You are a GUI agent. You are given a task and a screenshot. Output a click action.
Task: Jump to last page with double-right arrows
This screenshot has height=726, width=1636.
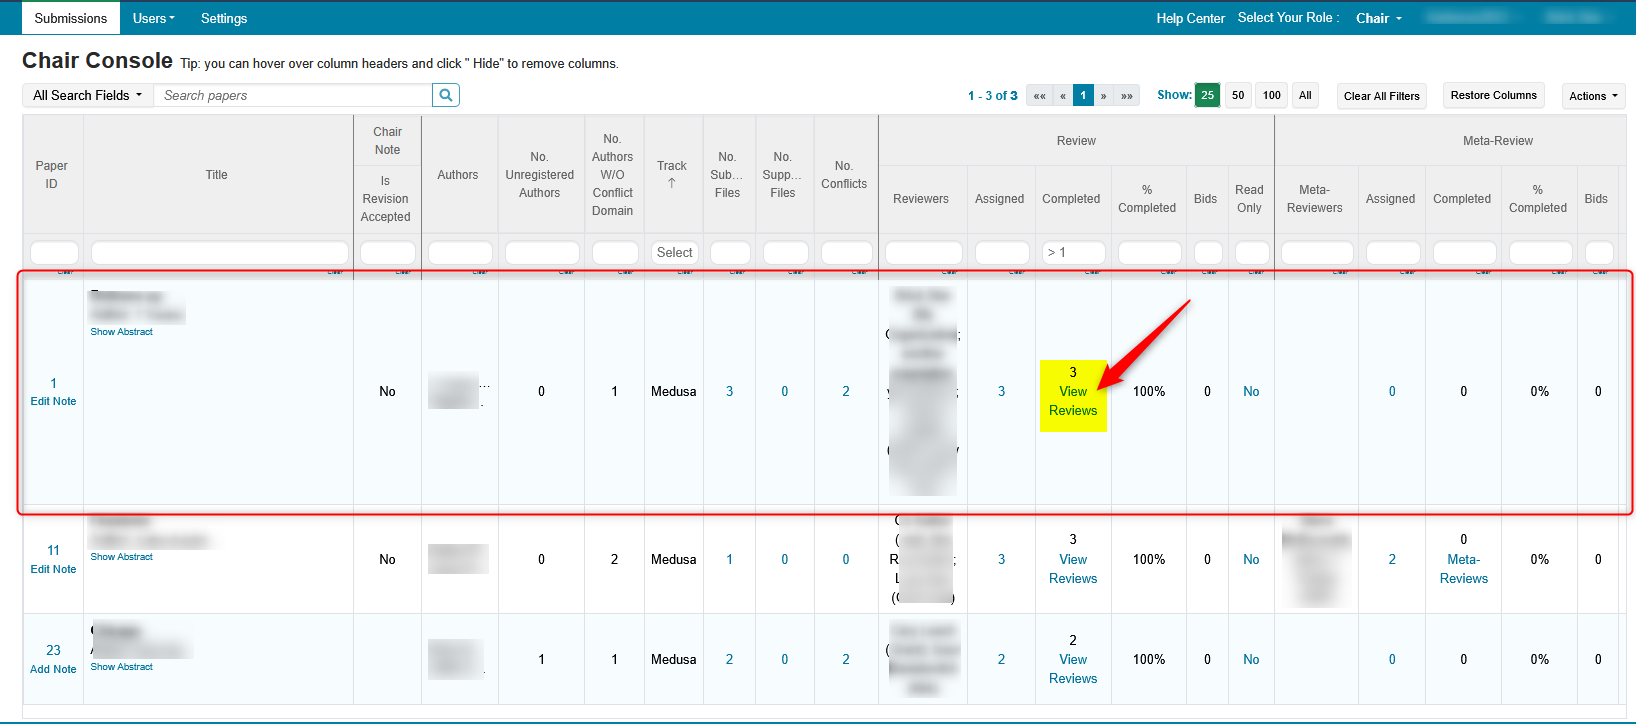(1127, 96)
